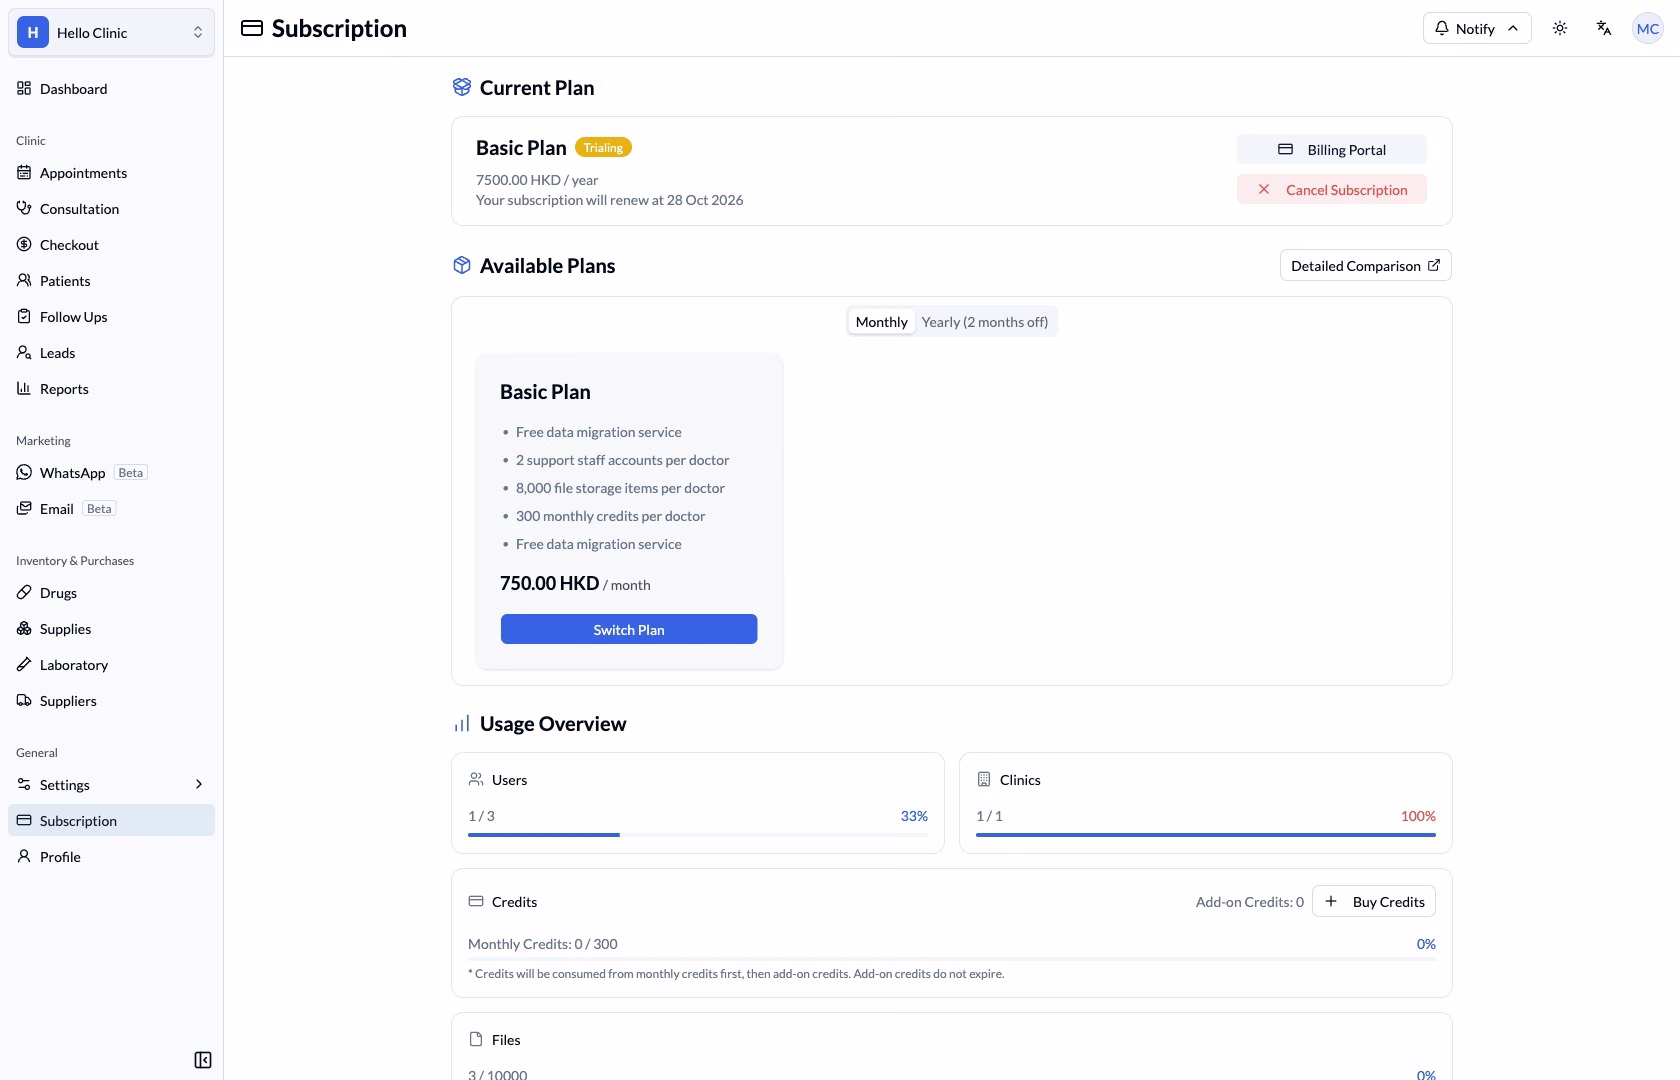Open Checkout dollar icon in sidebar

click(24, 245)
